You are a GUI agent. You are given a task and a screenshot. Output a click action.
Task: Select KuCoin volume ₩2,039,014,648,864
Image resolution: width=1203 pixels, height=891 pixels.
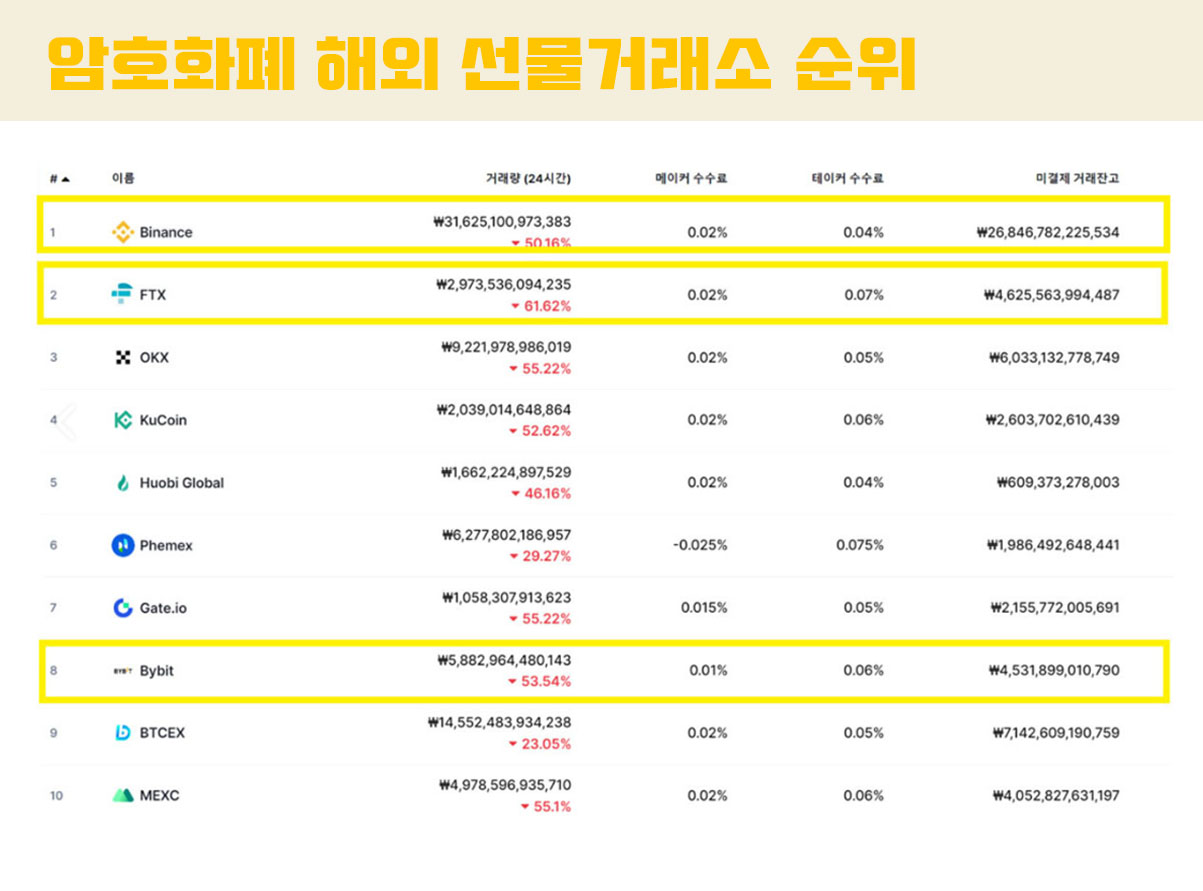click(x=504, y=410)
